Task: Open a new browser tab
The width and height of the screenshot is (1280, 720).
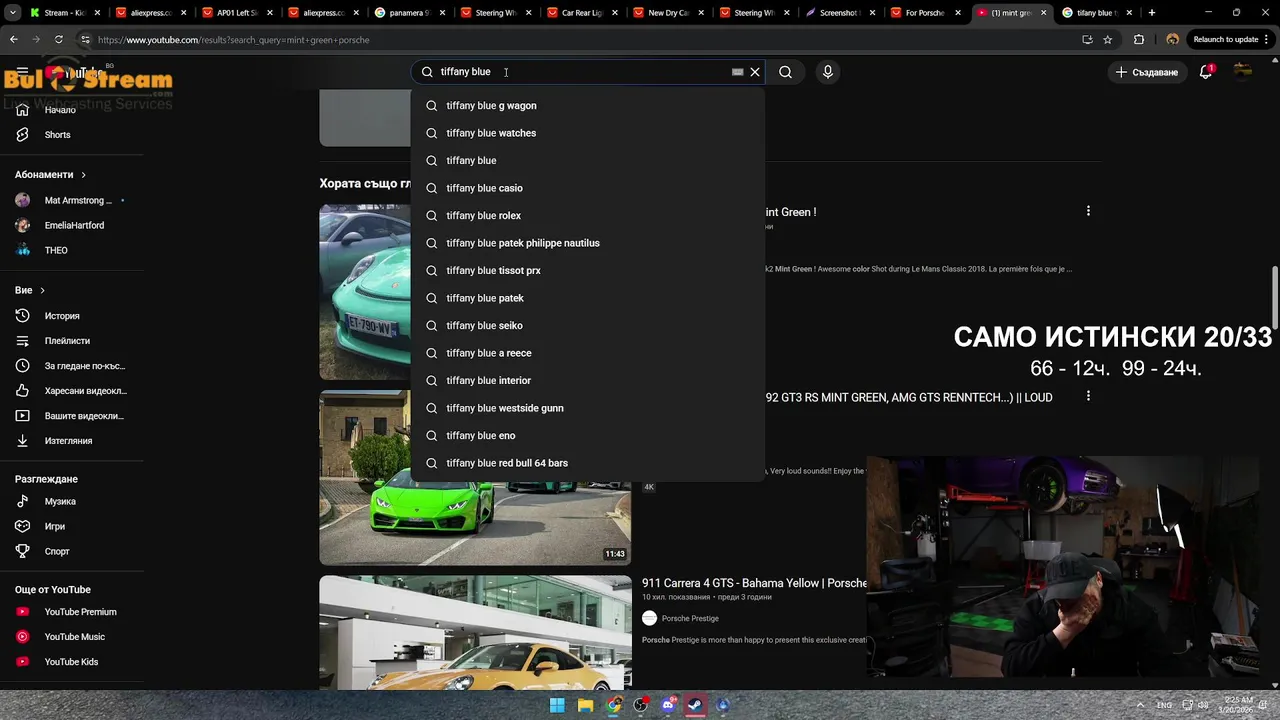Action: pos(1152,13)
